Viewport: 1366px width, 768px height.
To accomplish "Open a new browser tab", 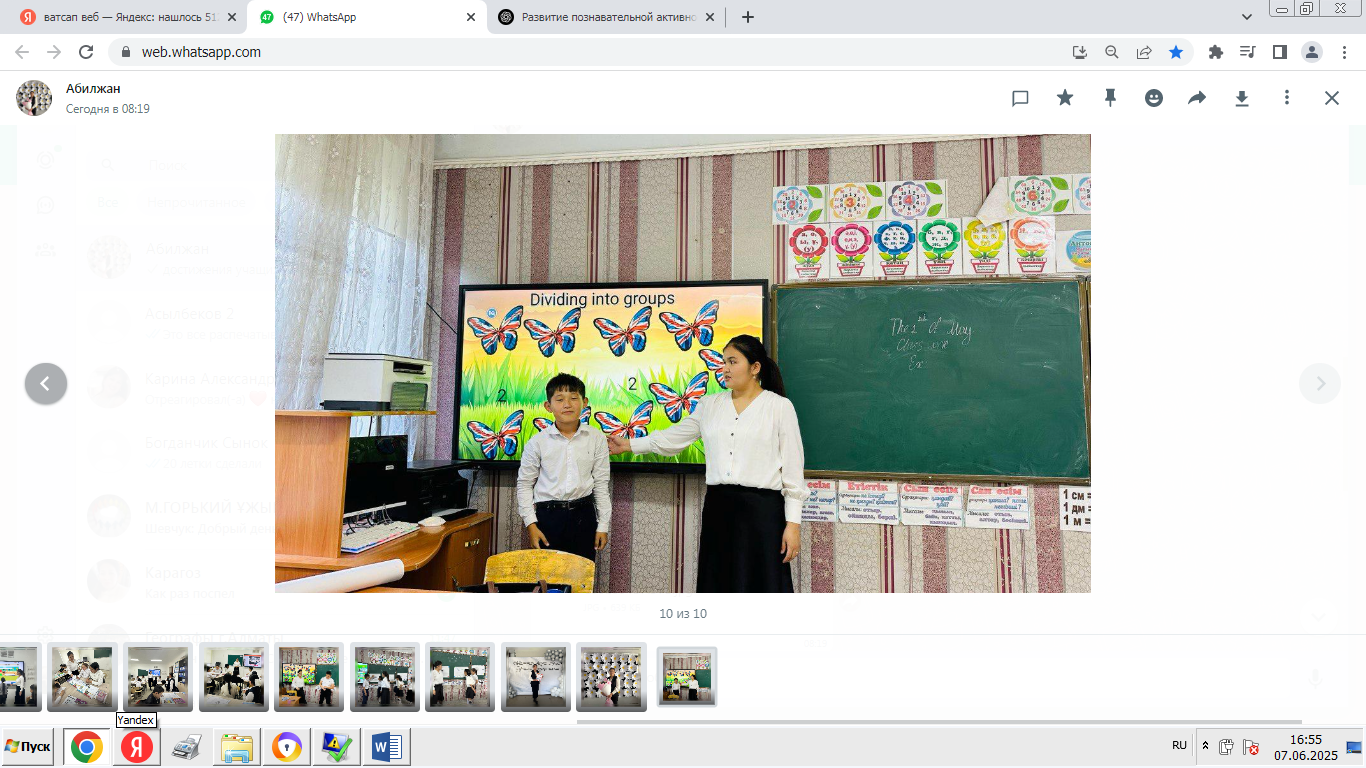I will click(x=748, y=17).
